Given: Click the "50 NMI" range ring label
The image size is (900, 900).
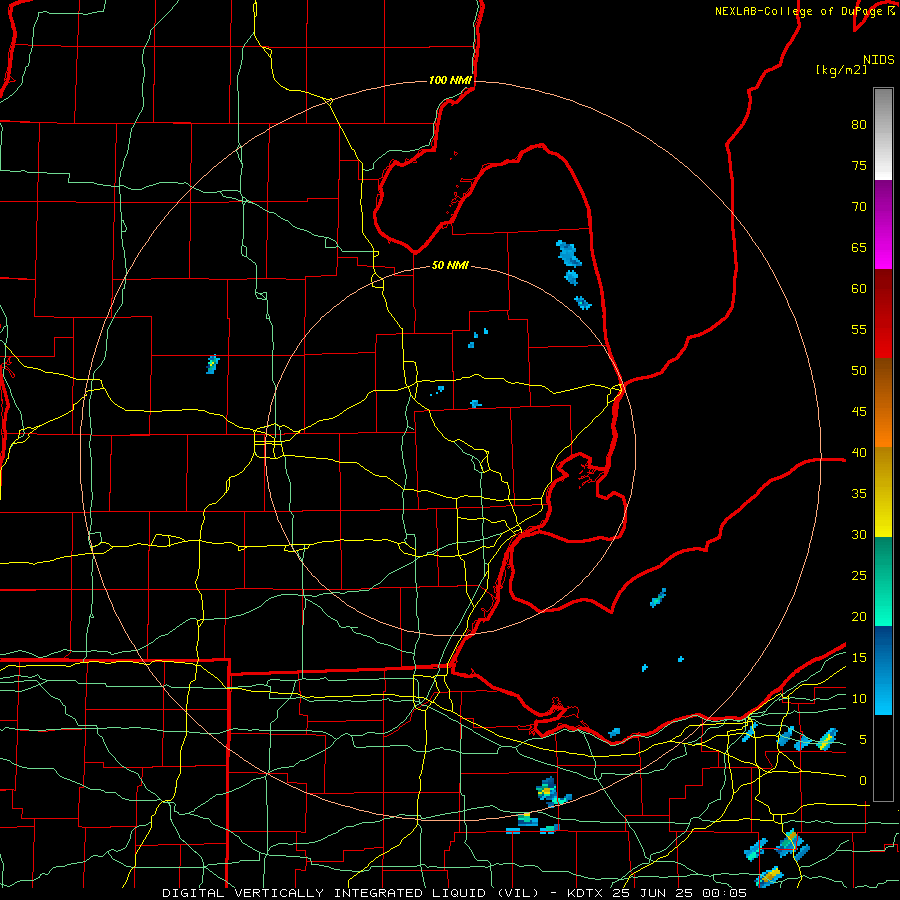Looking at the screenshot, I should pos(450,265).
